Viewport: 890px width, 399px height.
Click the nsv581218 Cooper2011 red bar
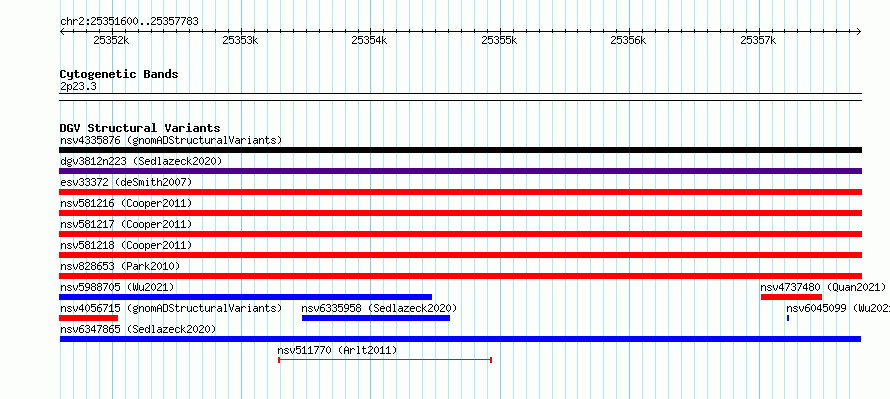point(460,255)
